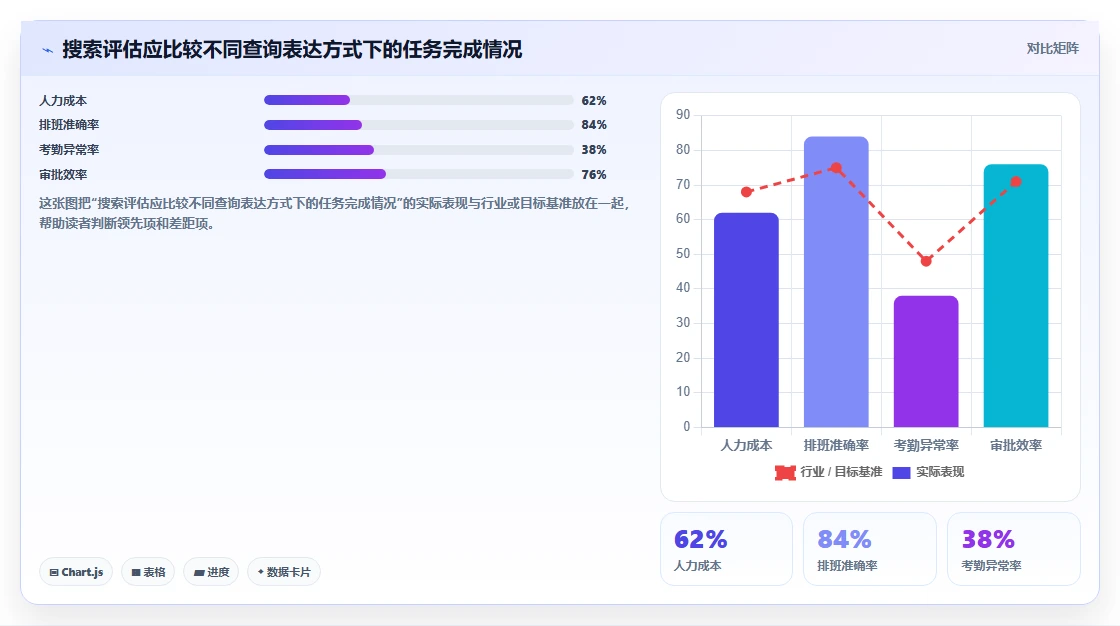Screen dimensions: 1120x626
Task: Click the 人力成本 progress bar
Action: (x=419, y=100)
